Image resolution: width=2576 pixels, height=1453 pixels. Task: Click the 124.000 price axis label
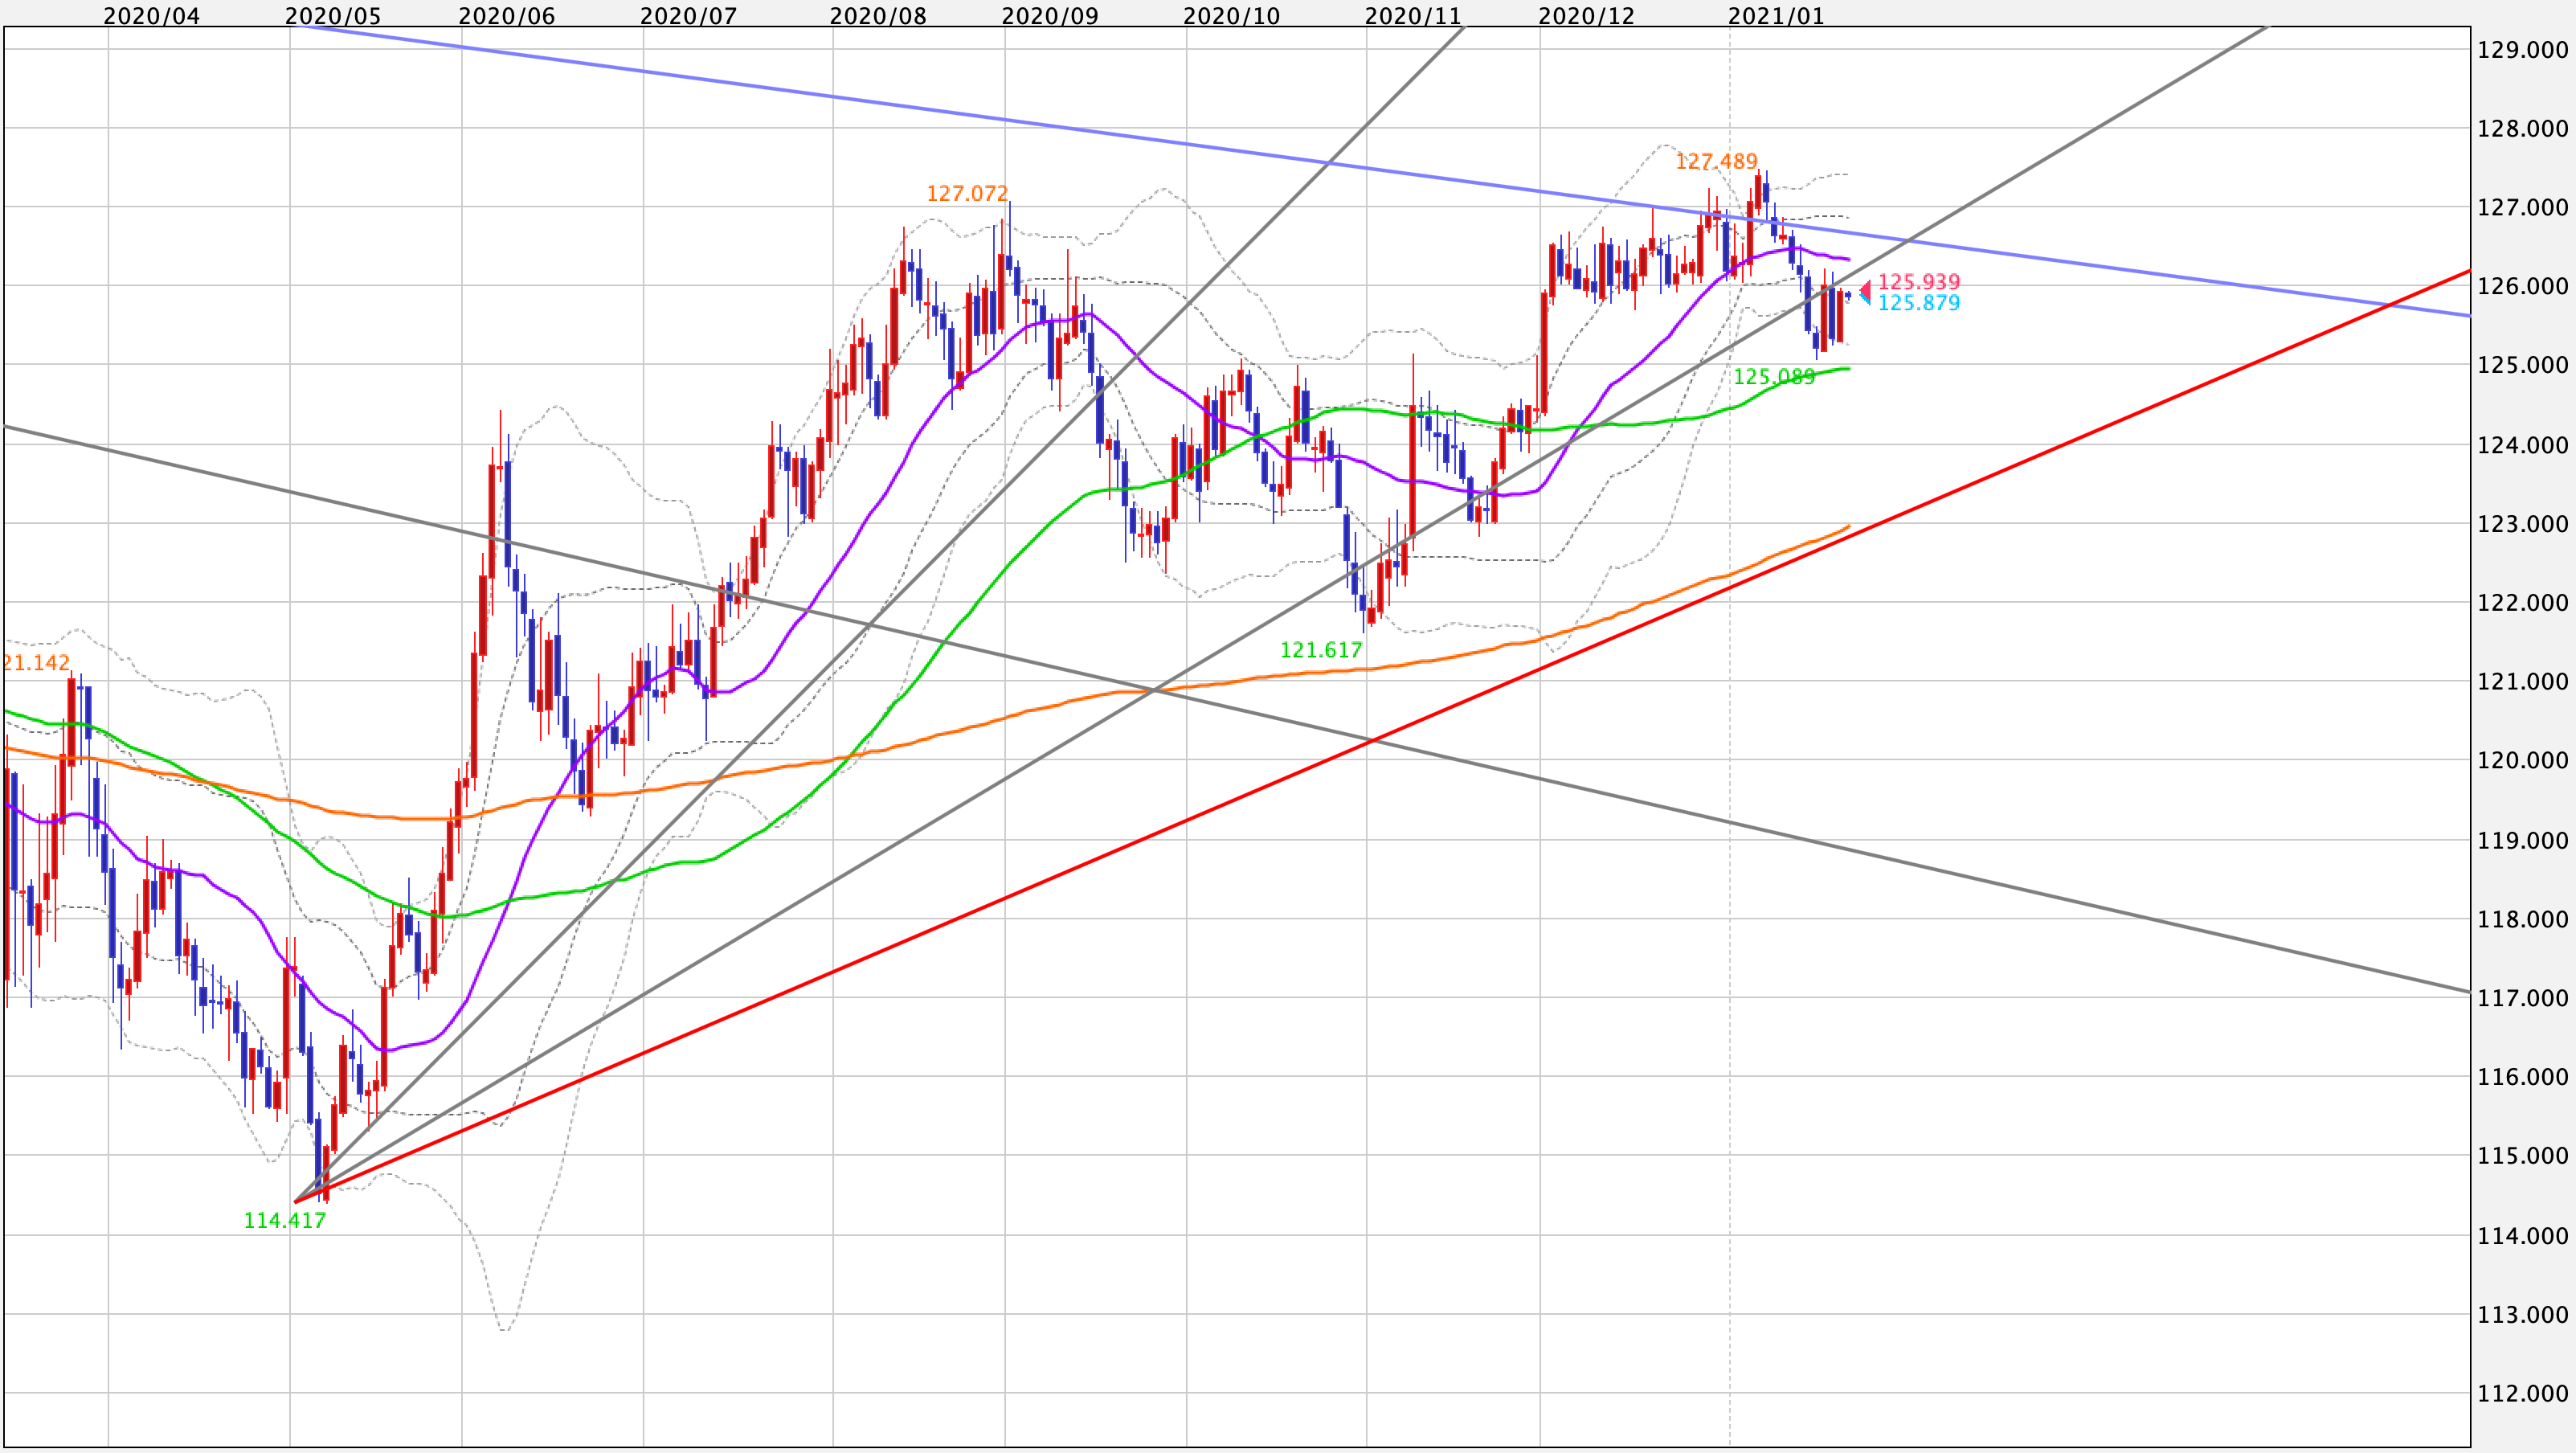[x=2522, y=445]
